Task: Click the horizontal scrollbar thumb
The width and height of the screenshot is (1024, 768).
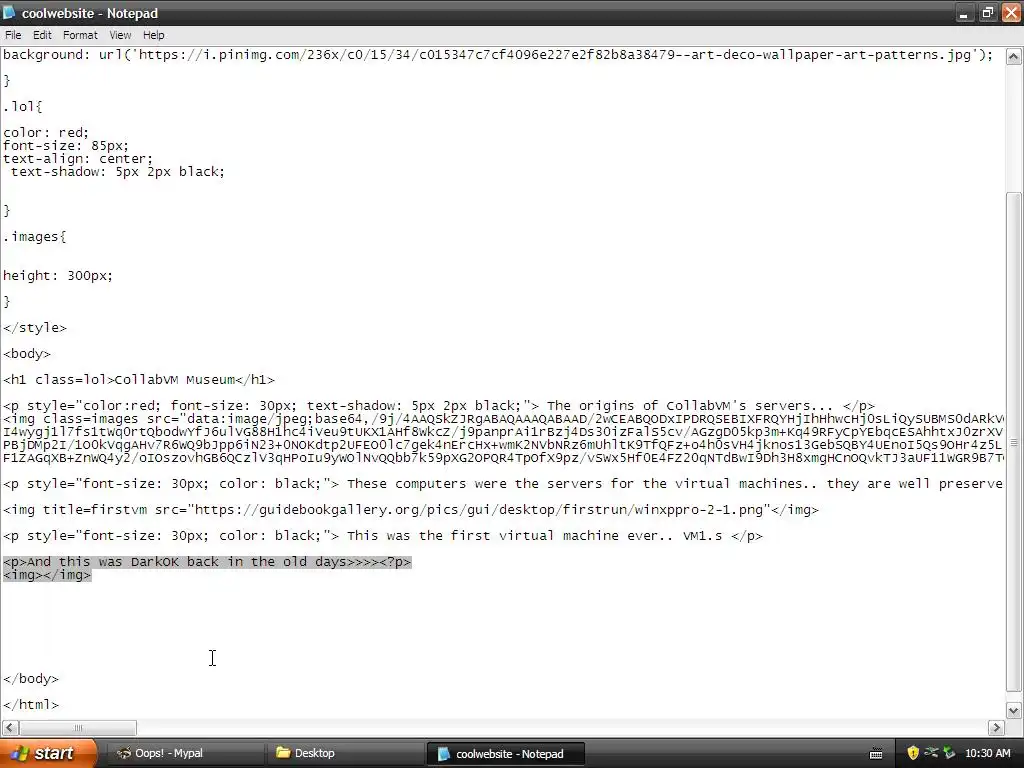Action: click(x=78, y=727)
